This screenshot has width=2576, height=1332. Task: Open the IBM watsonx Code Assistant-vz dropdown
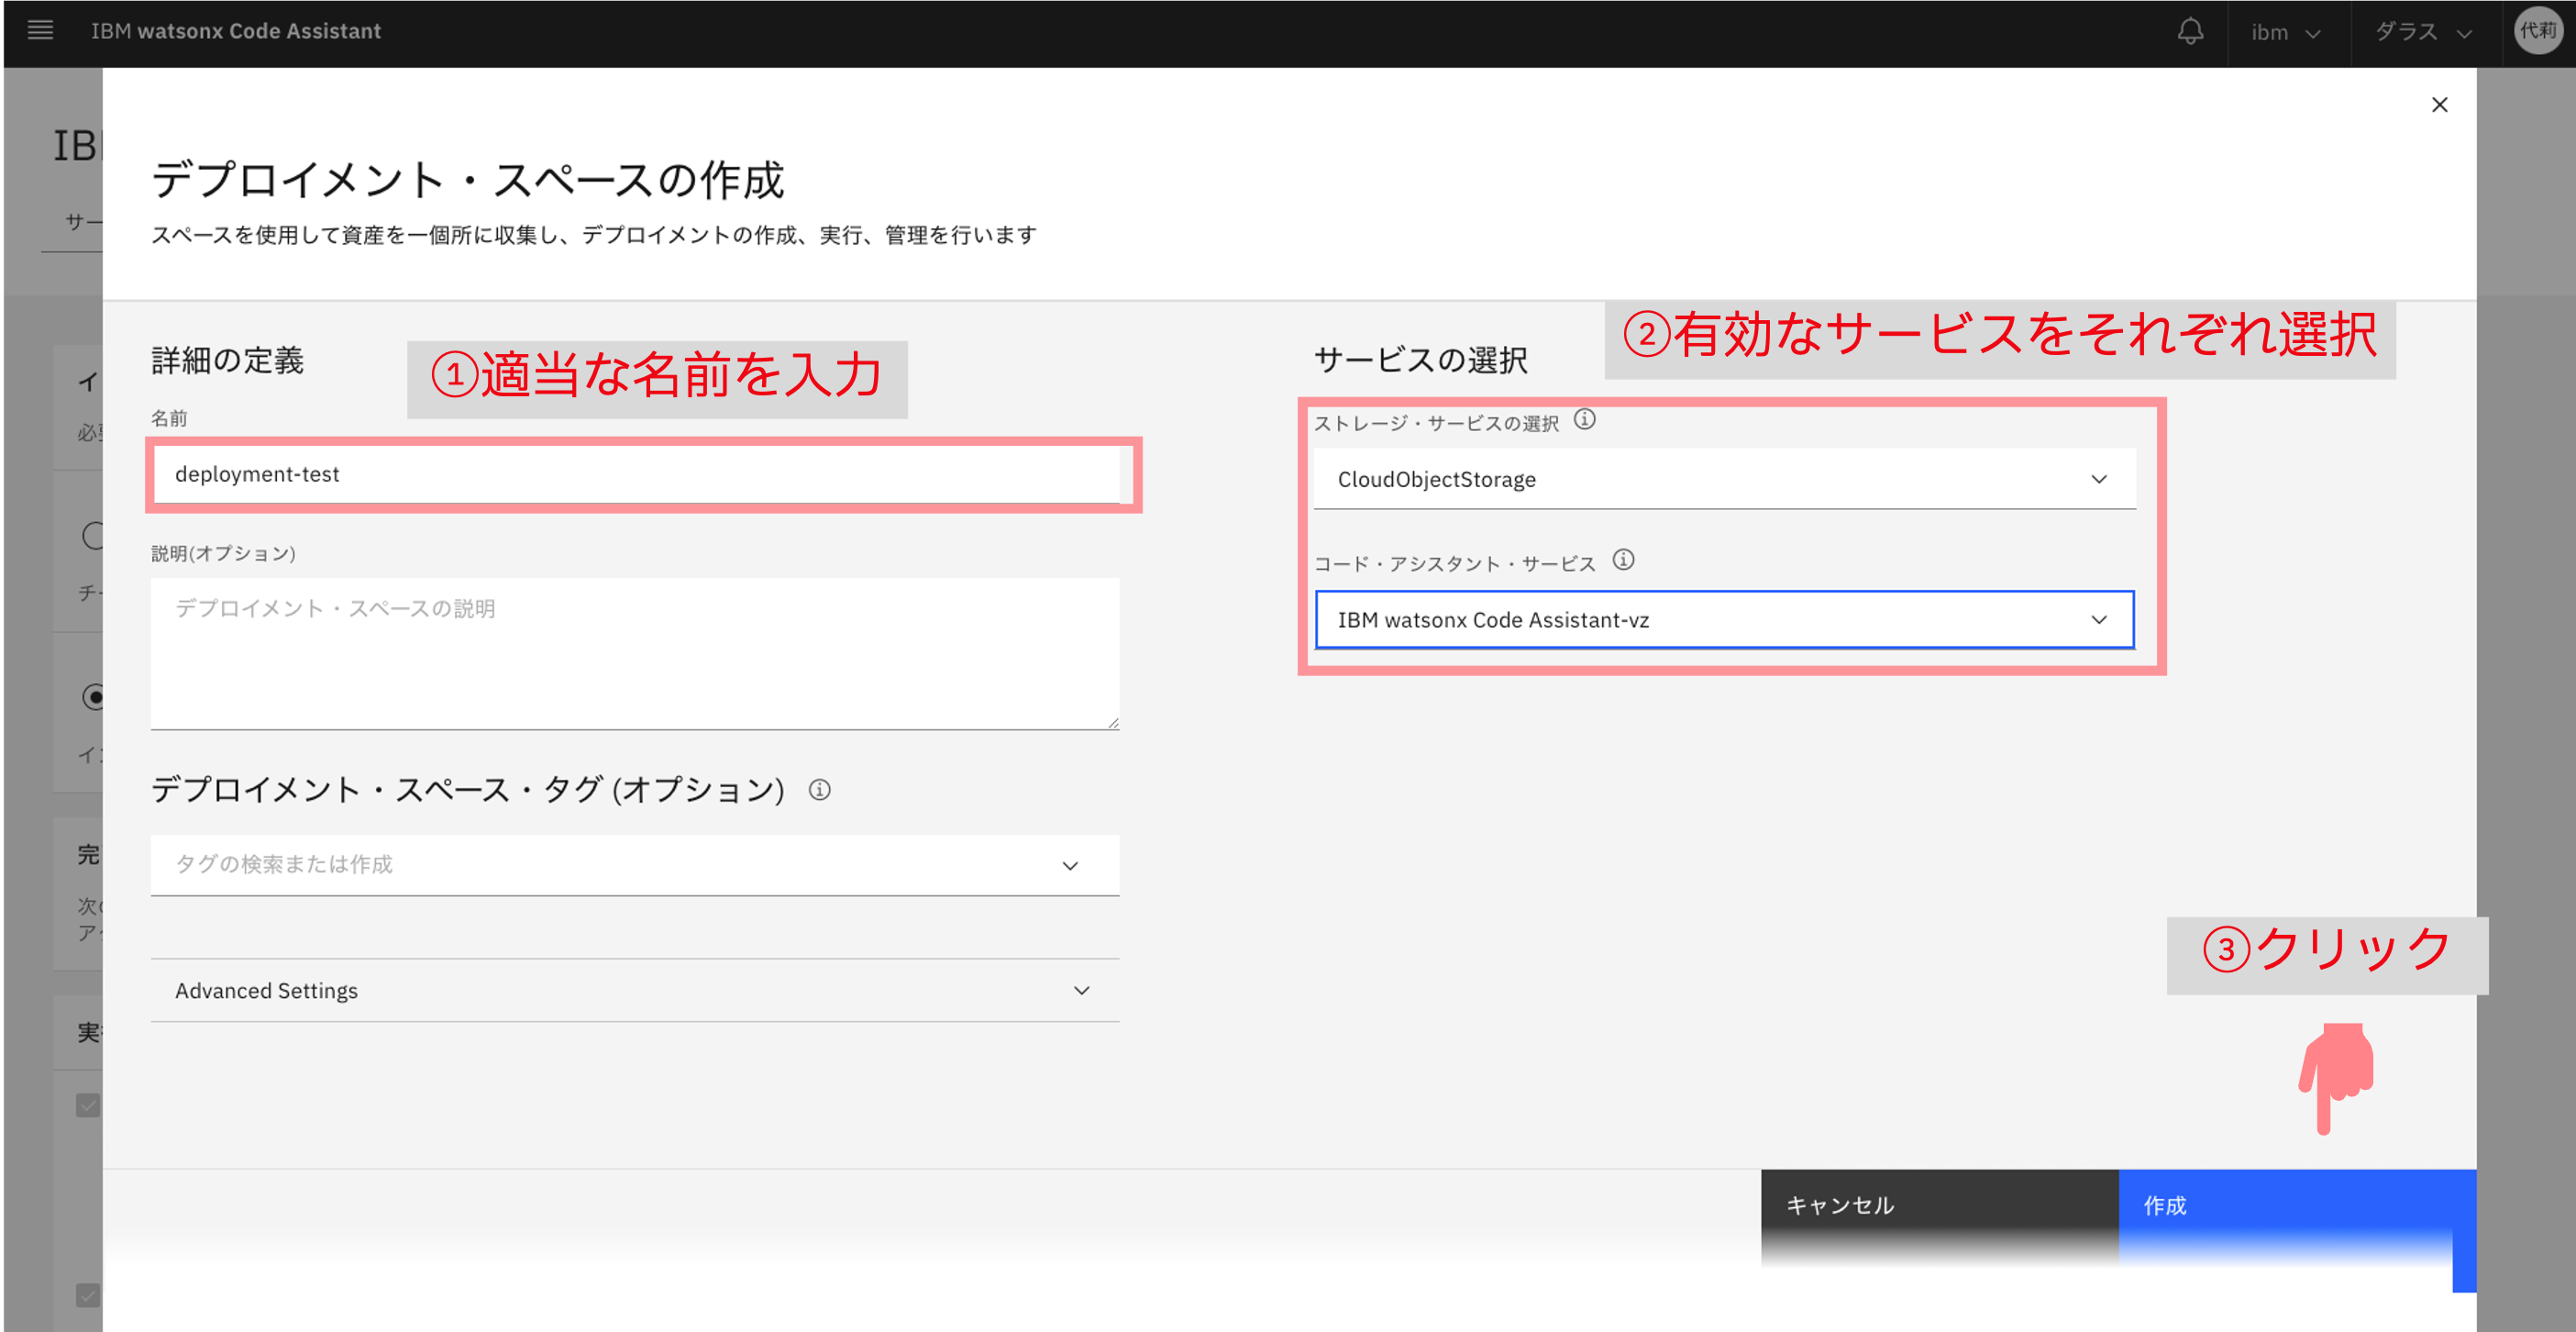point(1724,621)
